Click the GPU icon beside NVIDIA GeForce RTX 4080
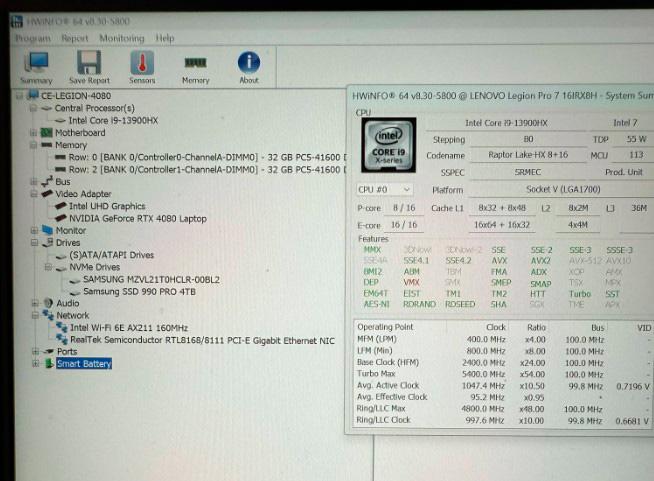654x481 pixels. [61, 218]
